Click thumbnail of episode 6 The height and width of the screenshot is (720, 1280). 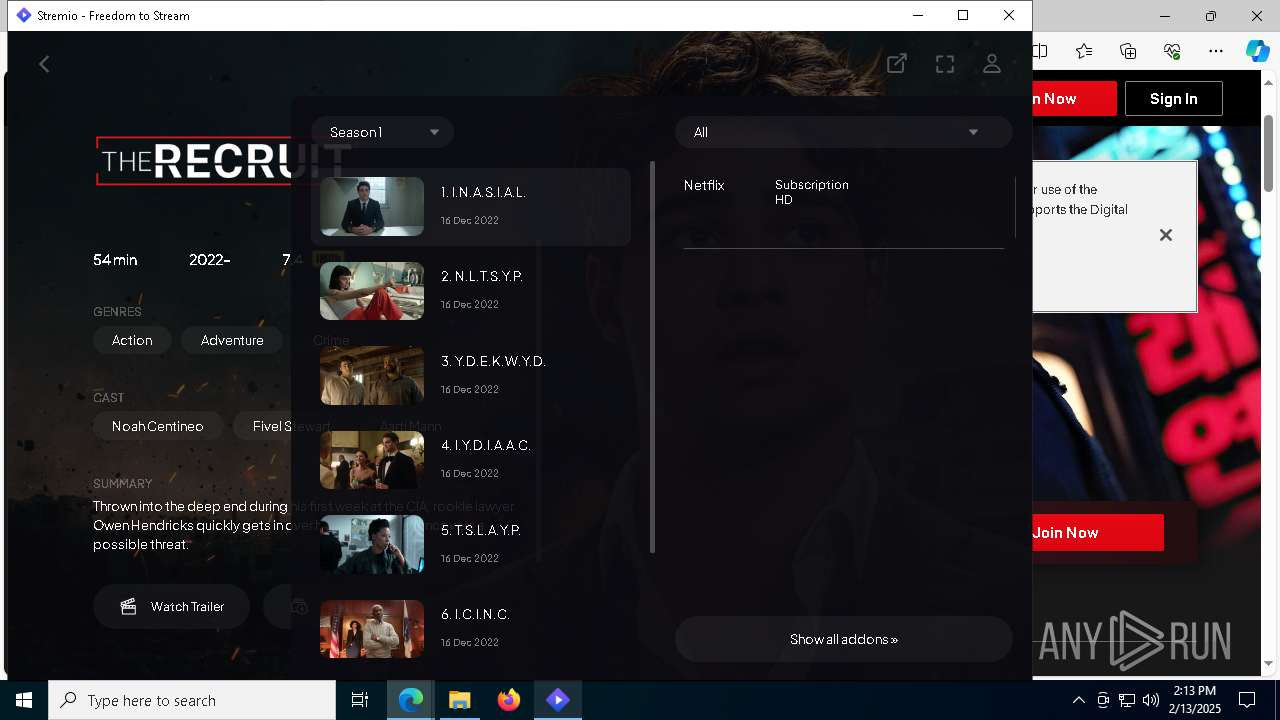coord(372,629)
